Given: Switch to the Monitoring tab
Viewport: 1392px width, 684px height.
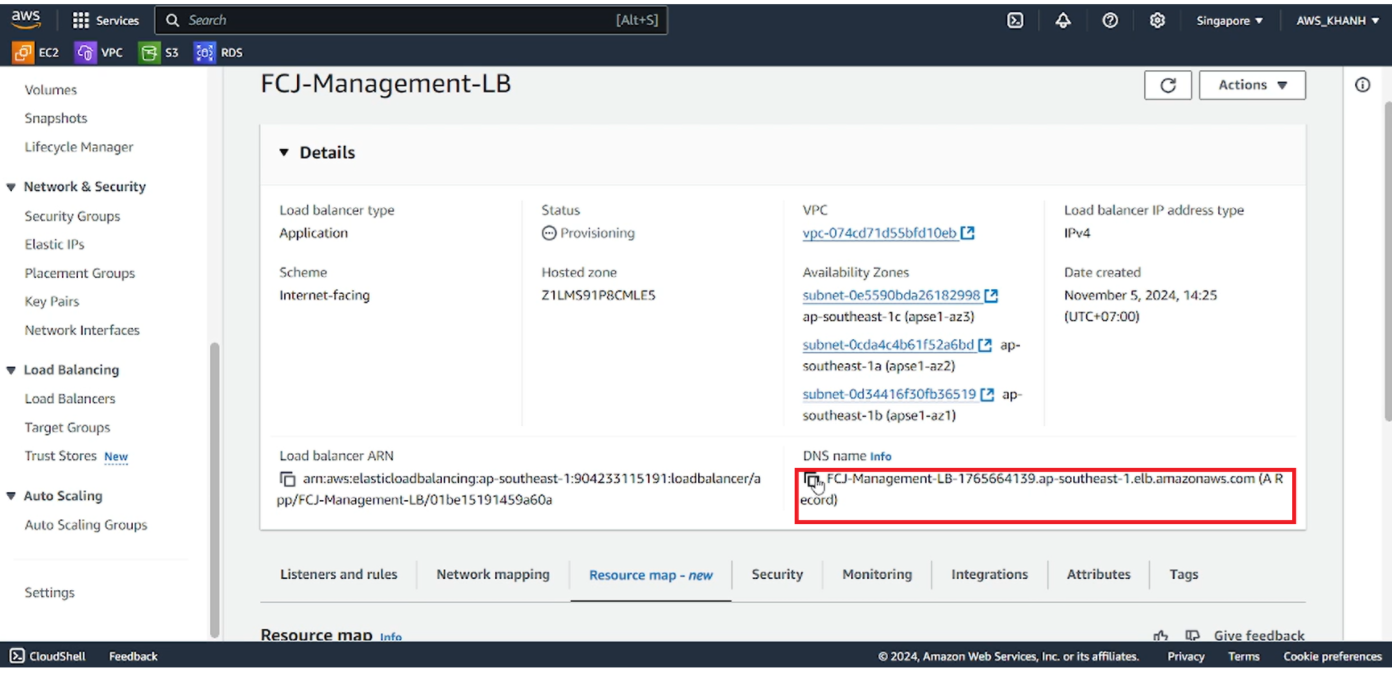Looking at the screenshot, I should click(877, 575).
